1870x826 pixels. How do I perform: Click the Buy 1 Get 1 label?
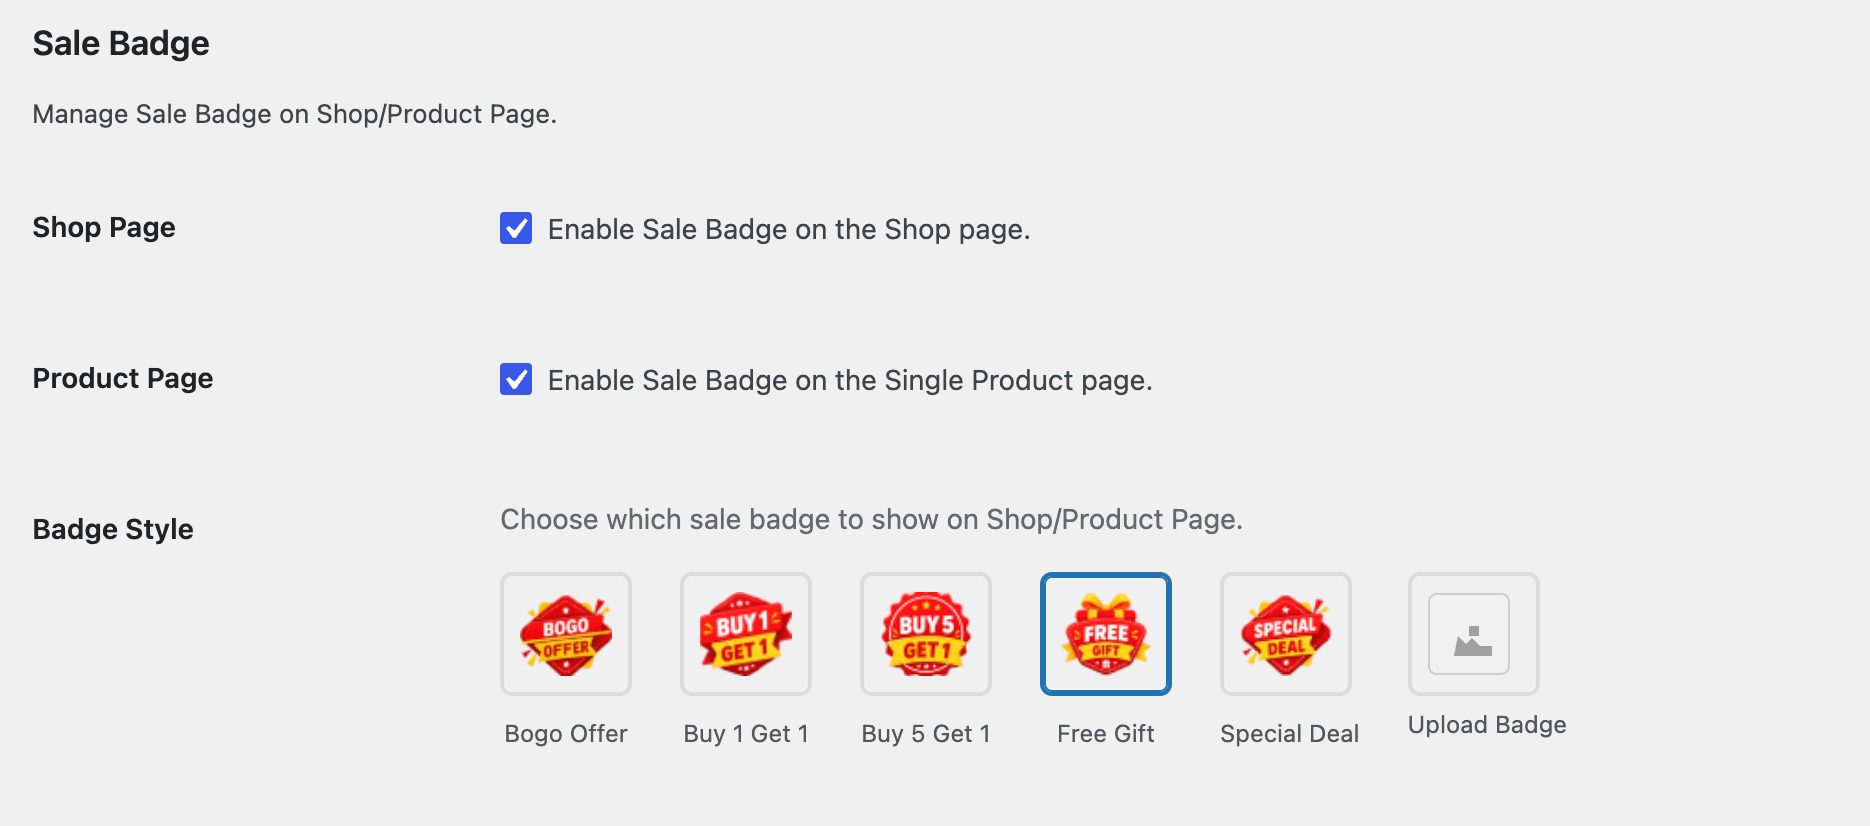[x=746, y=734]
